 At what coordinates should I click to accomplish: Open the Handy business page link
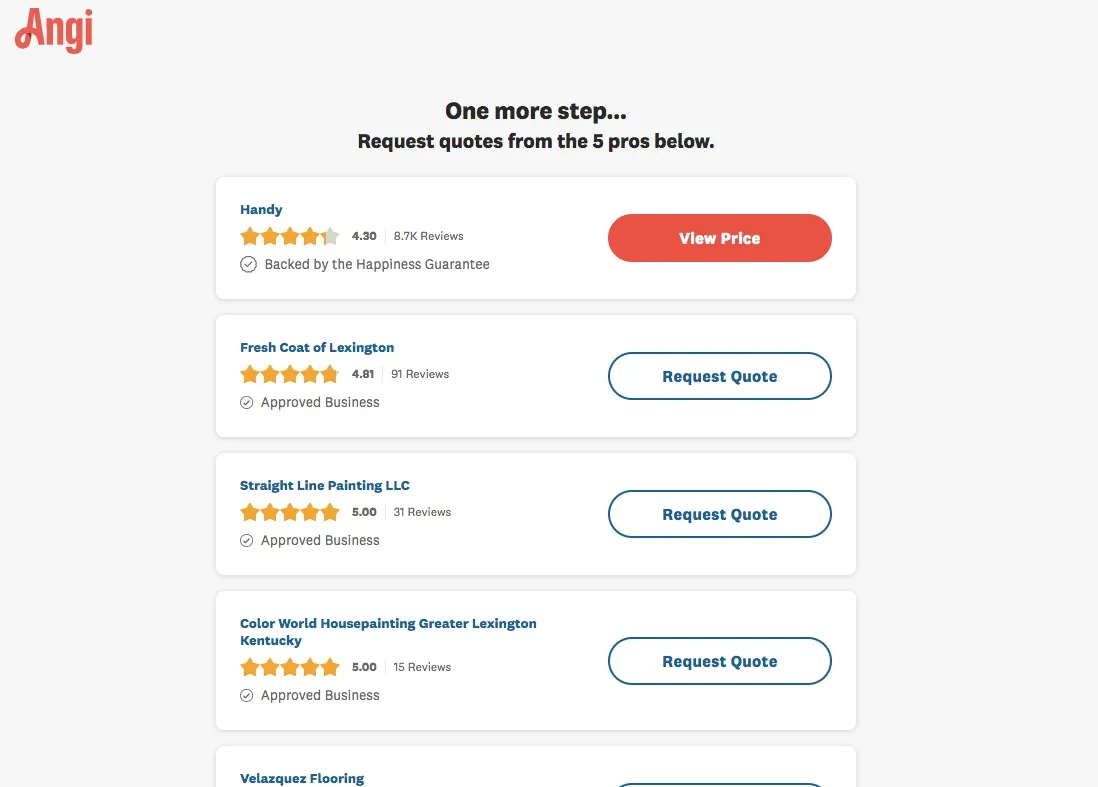tap(261, 209)
